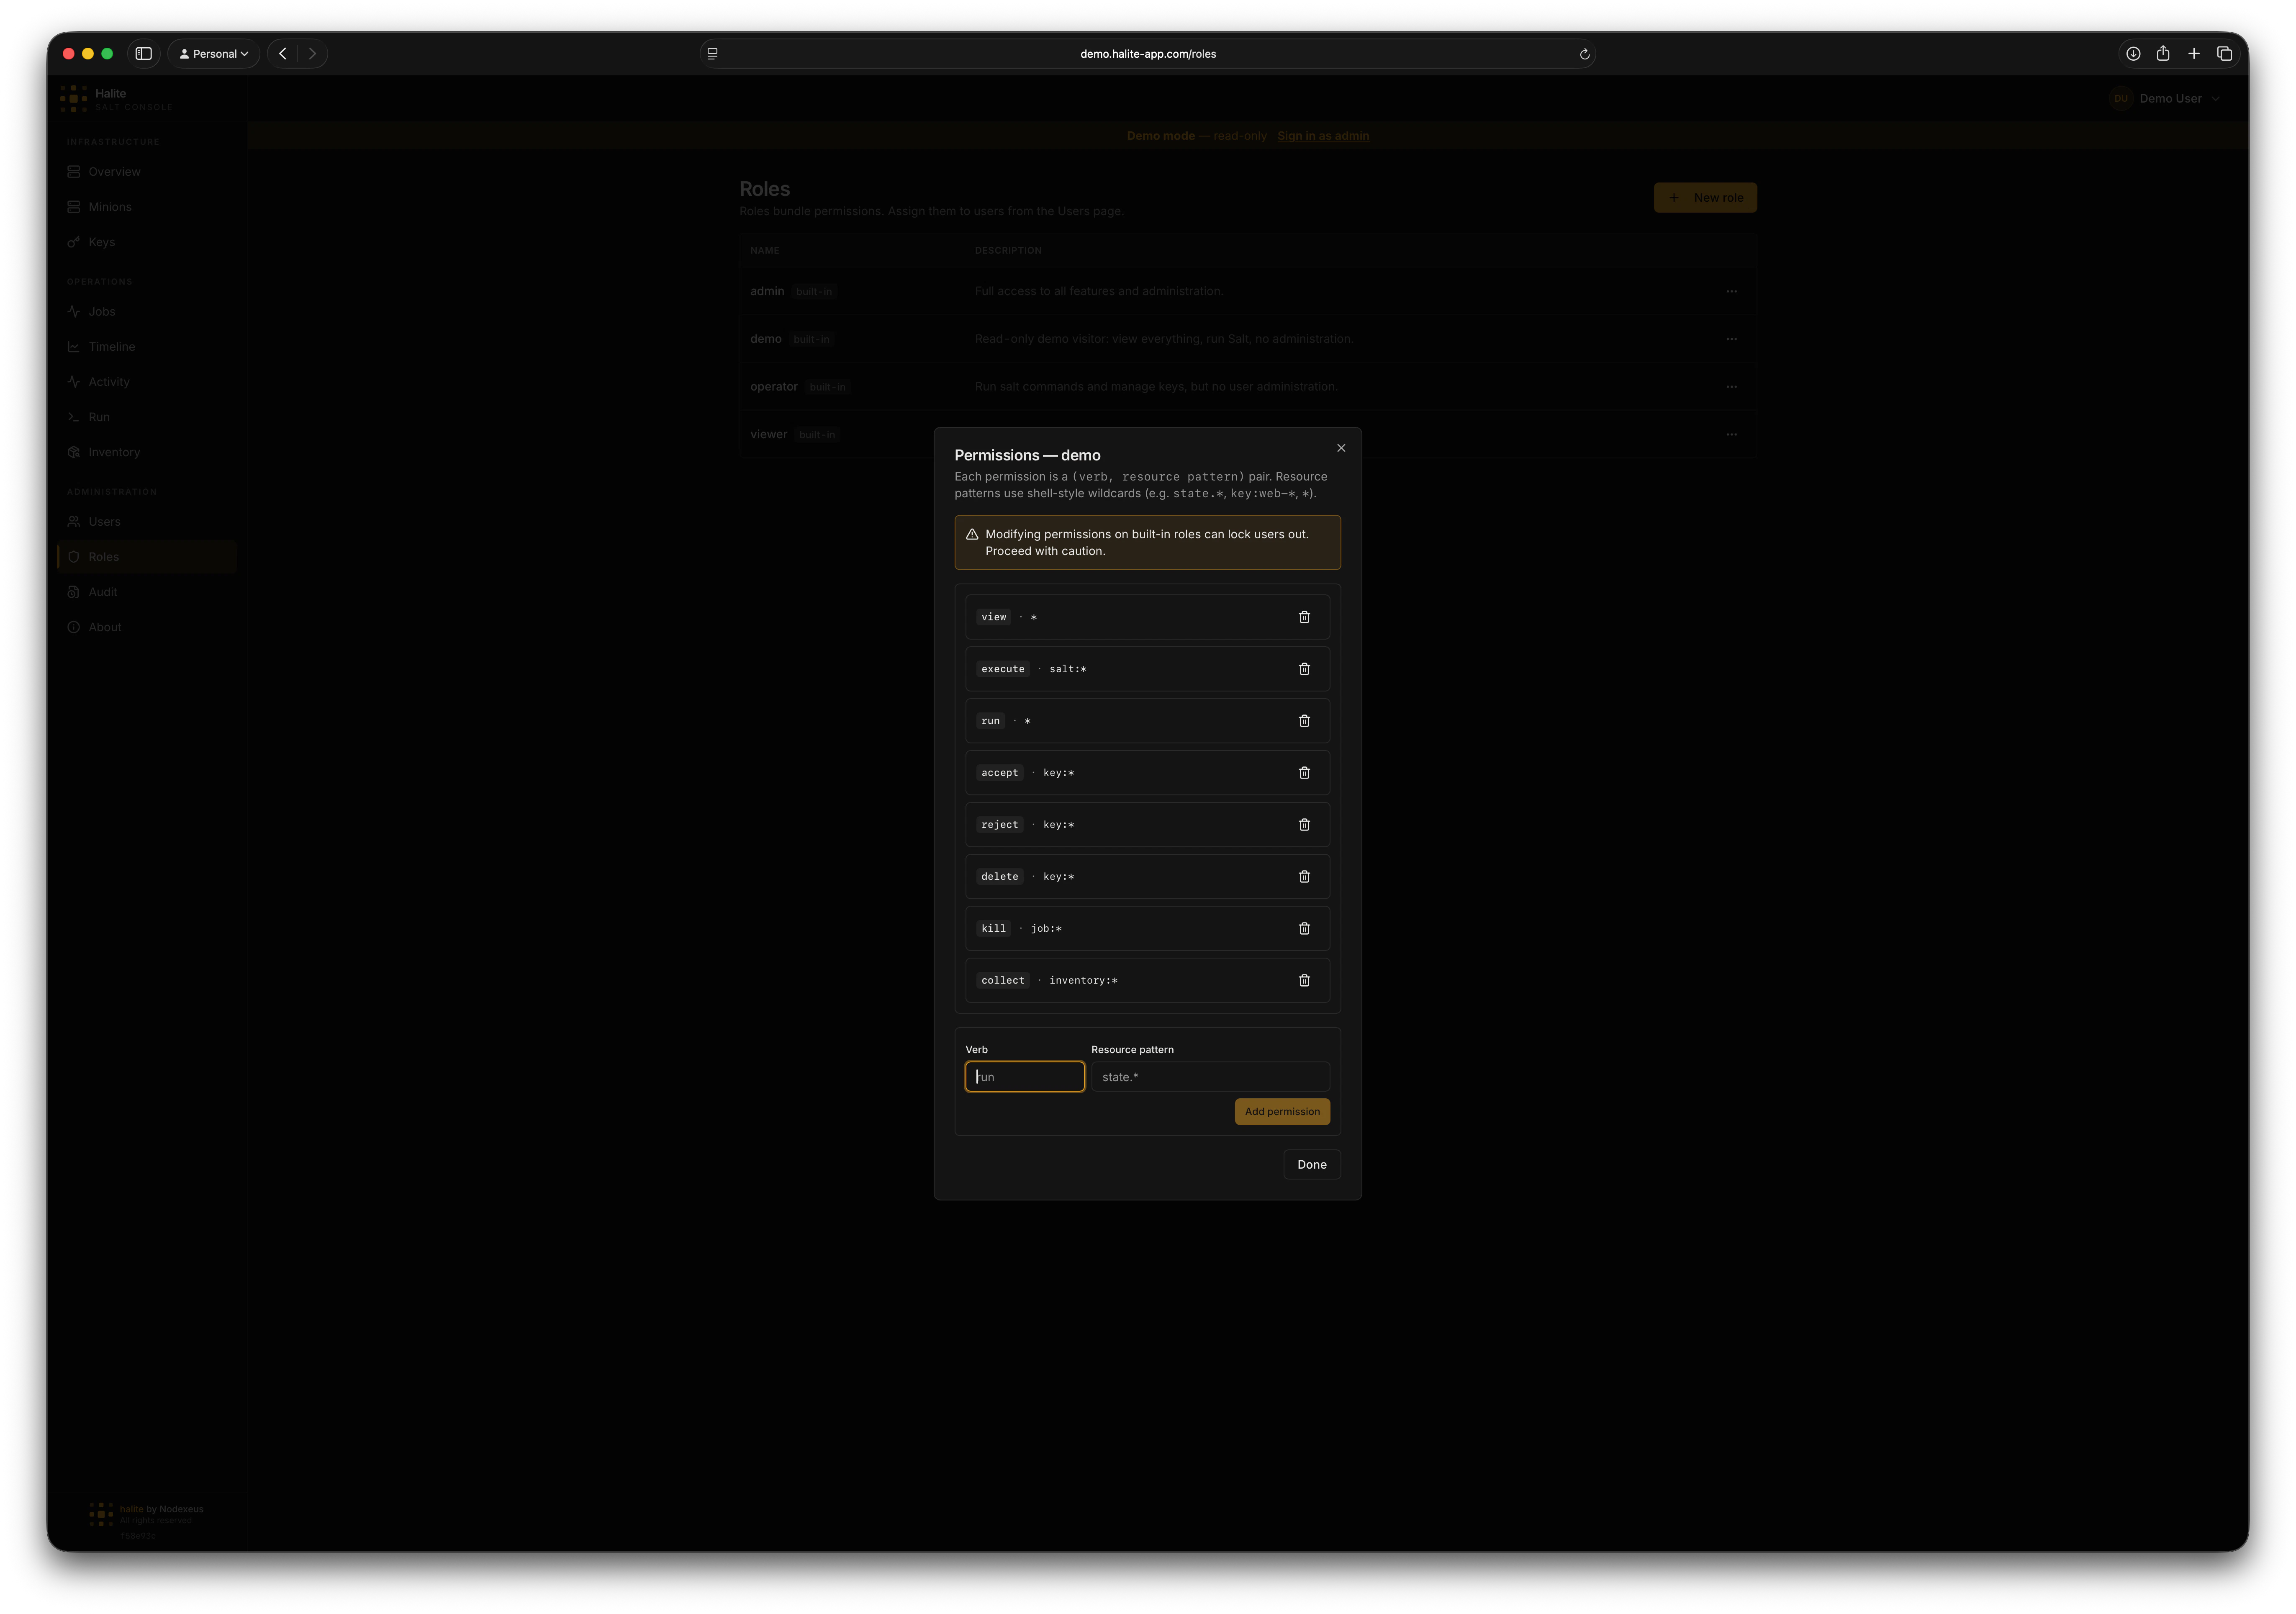This screenshot has height=1614, width=2296.
Task: Reload the page in Safari
Action: (1584, 54)
